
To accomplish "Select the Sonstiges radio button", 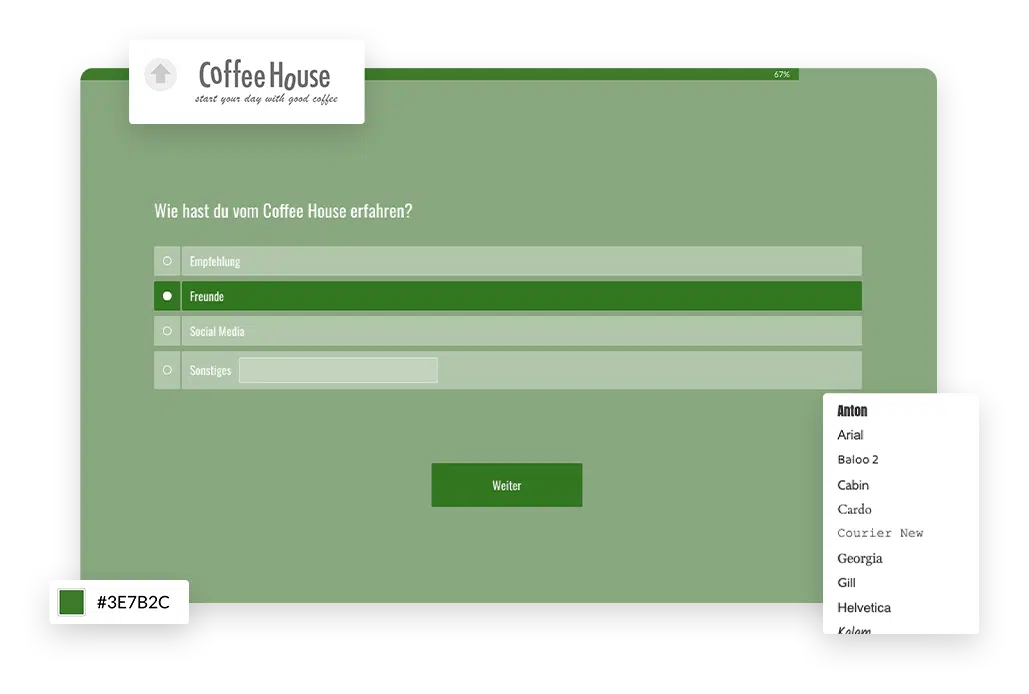I will pos(167,370).
